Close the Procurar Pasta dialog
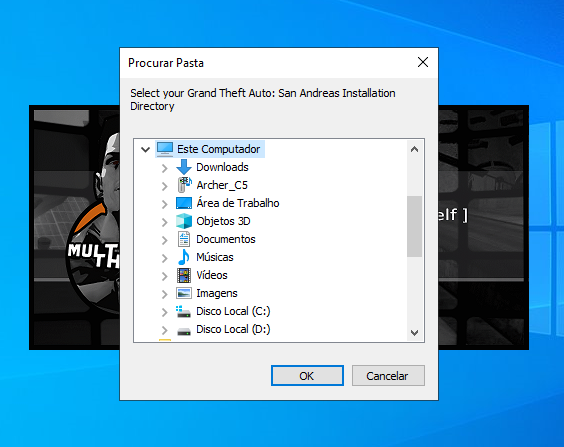This screenshot has height=447, width=564. [x=423, y=62]
